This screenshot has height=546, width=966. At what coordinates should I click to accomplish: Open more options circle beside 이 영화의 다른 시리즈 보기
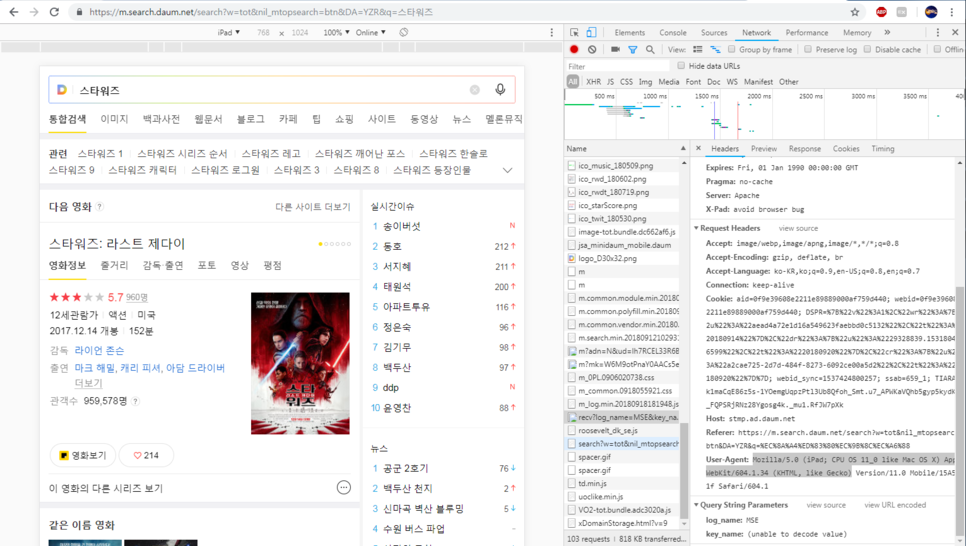[x=344, y=487]
